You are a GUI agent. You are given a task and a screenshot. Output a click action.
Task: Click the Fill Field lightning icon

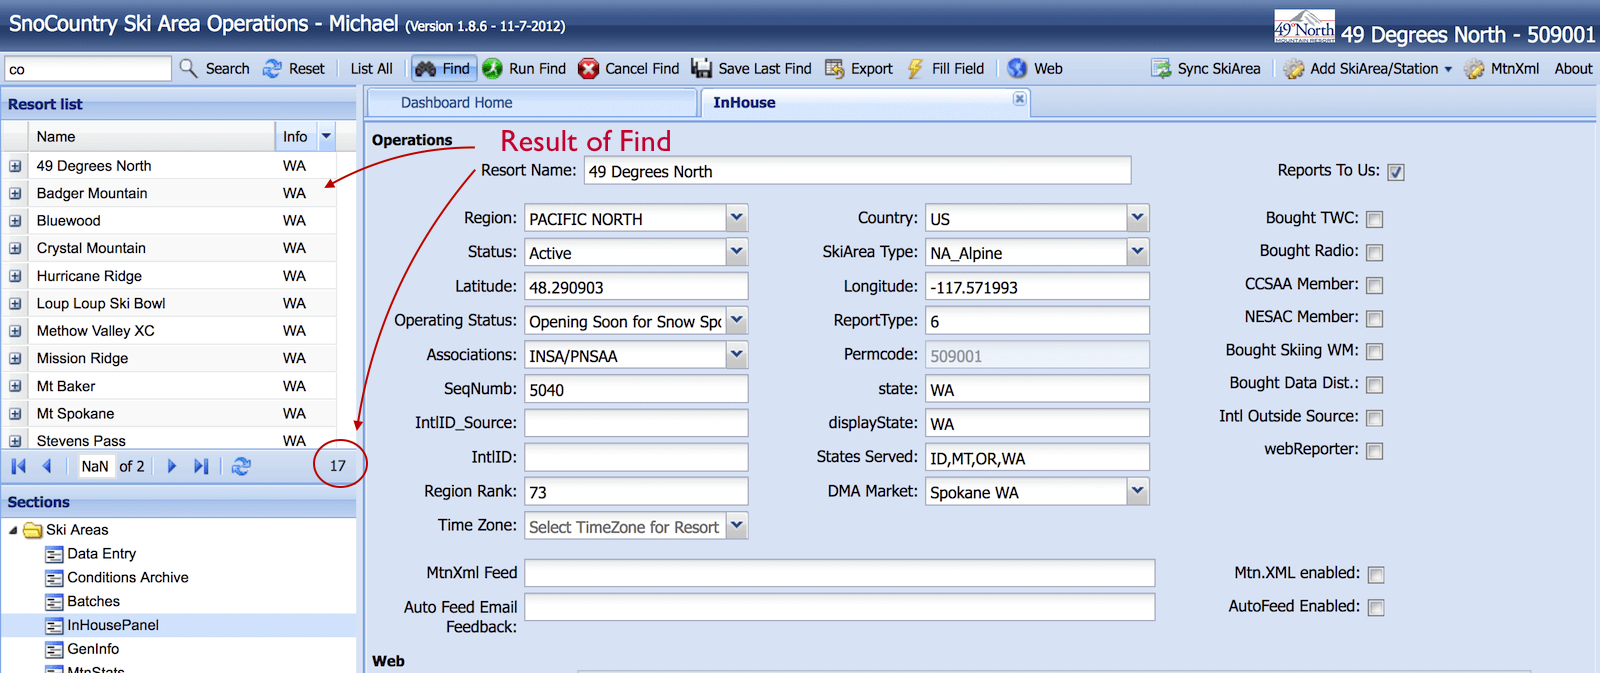(915, 68)
